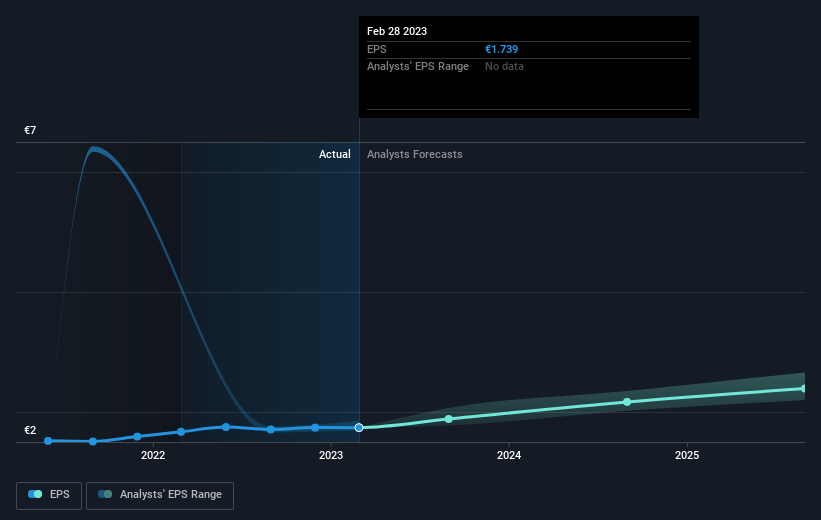
Task: Click the EPS data point just before the 2022 label
Action: (137, 436)
